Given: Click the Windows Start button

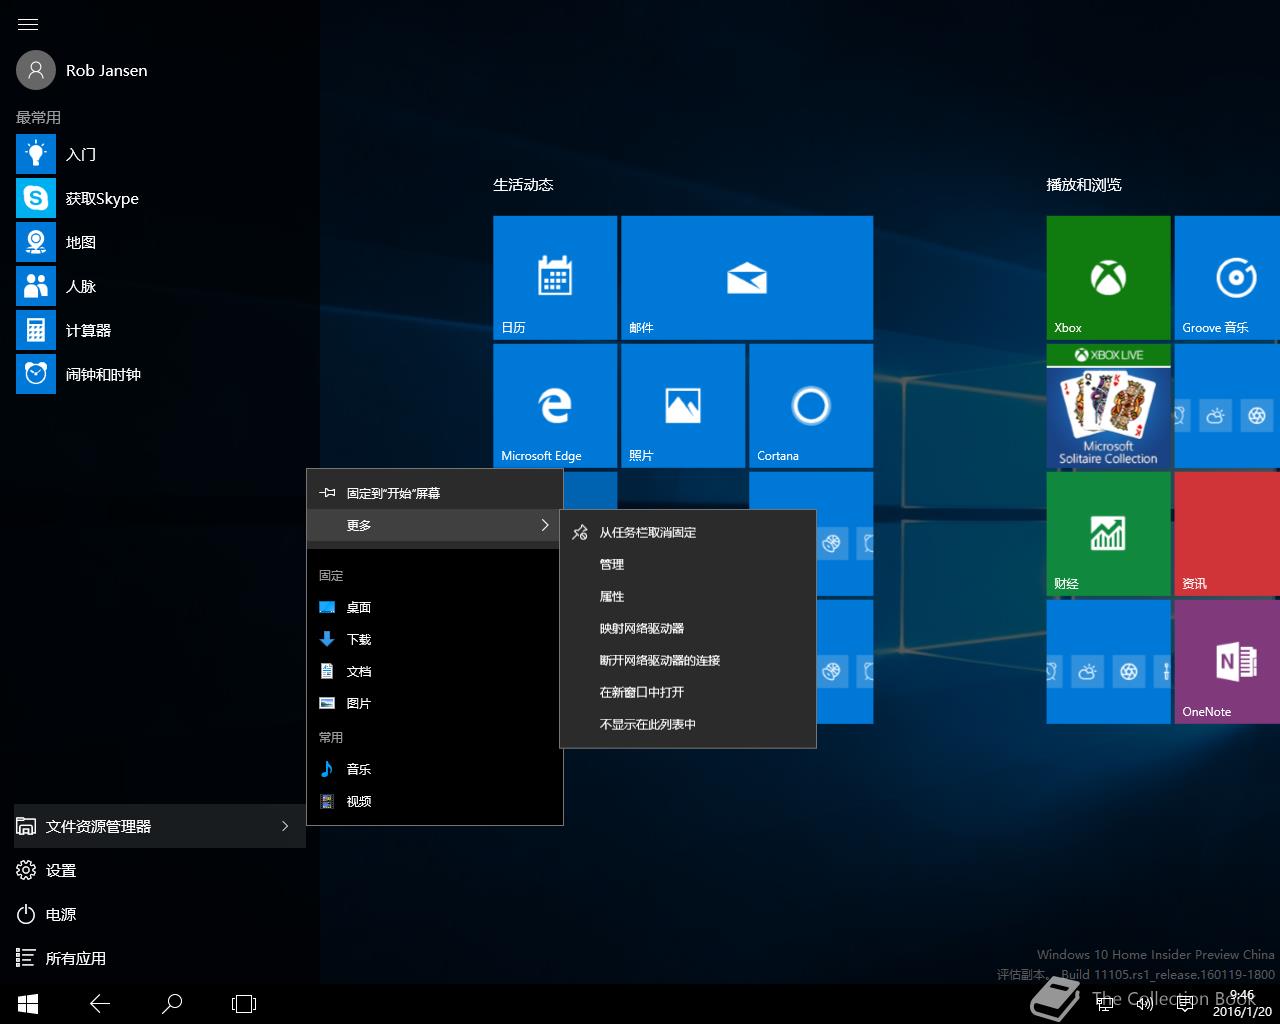Looking at the screenshot, I should 28,1004.
